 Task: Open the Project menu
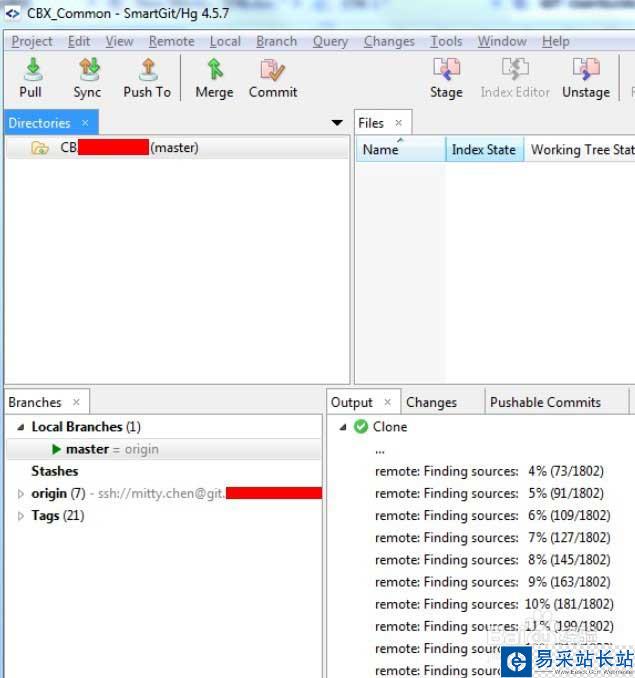point(32,42)
